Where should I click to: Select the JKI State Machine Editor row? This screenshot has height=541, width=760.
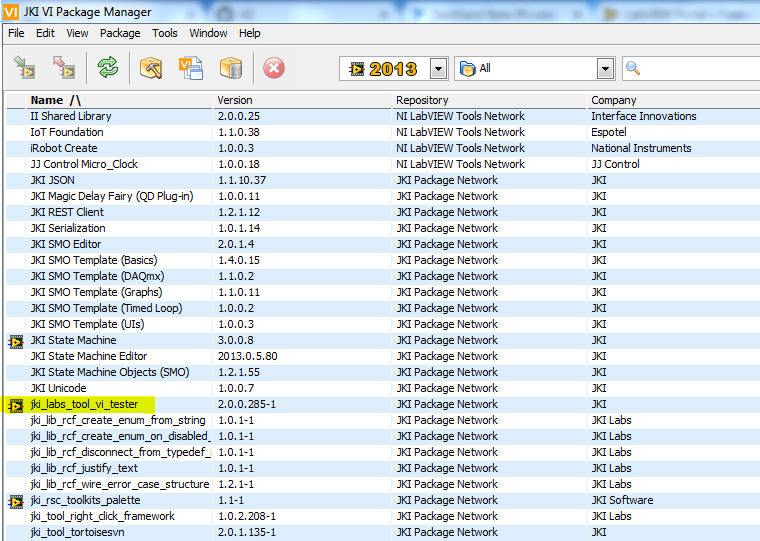click(x=382, y=356)
